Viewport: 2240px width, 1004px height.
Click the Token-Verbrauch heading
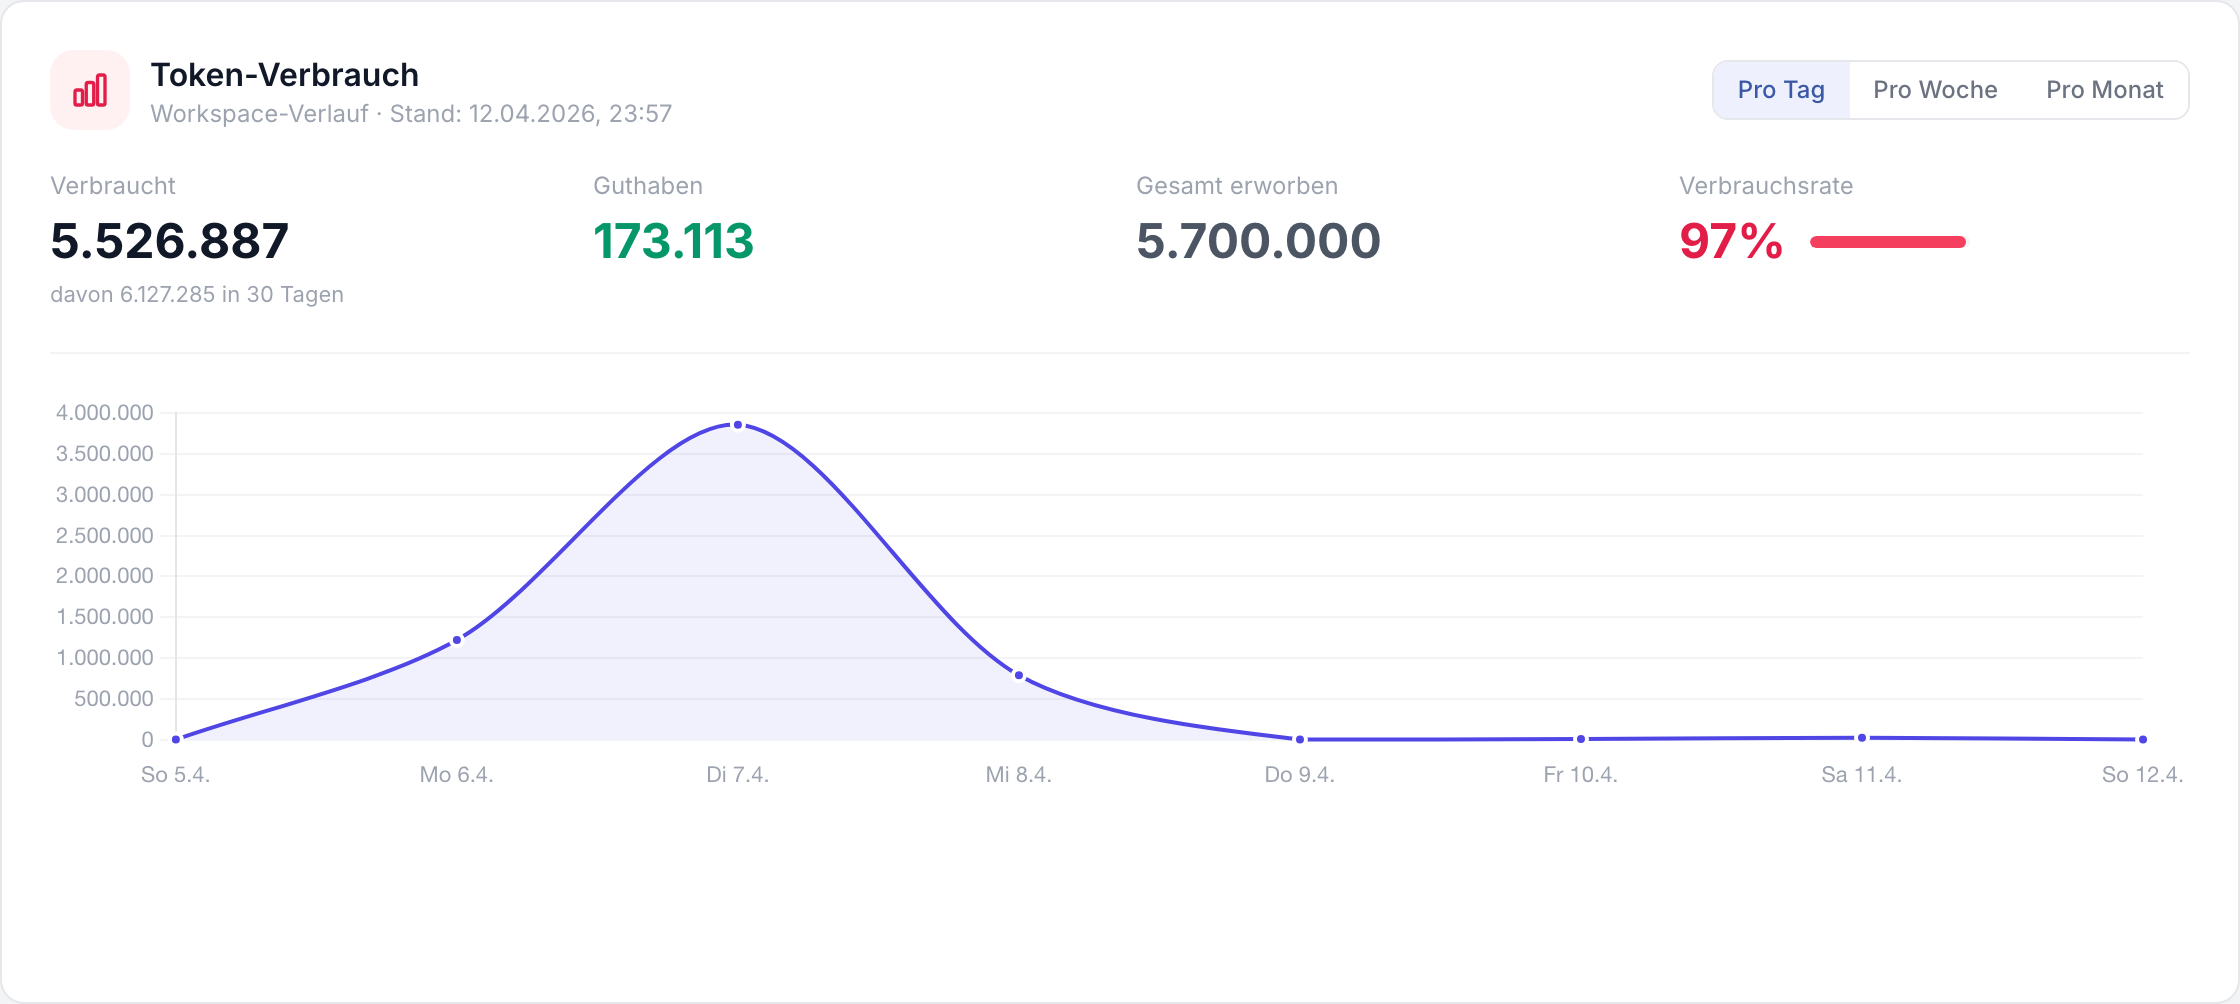(285, 75)
